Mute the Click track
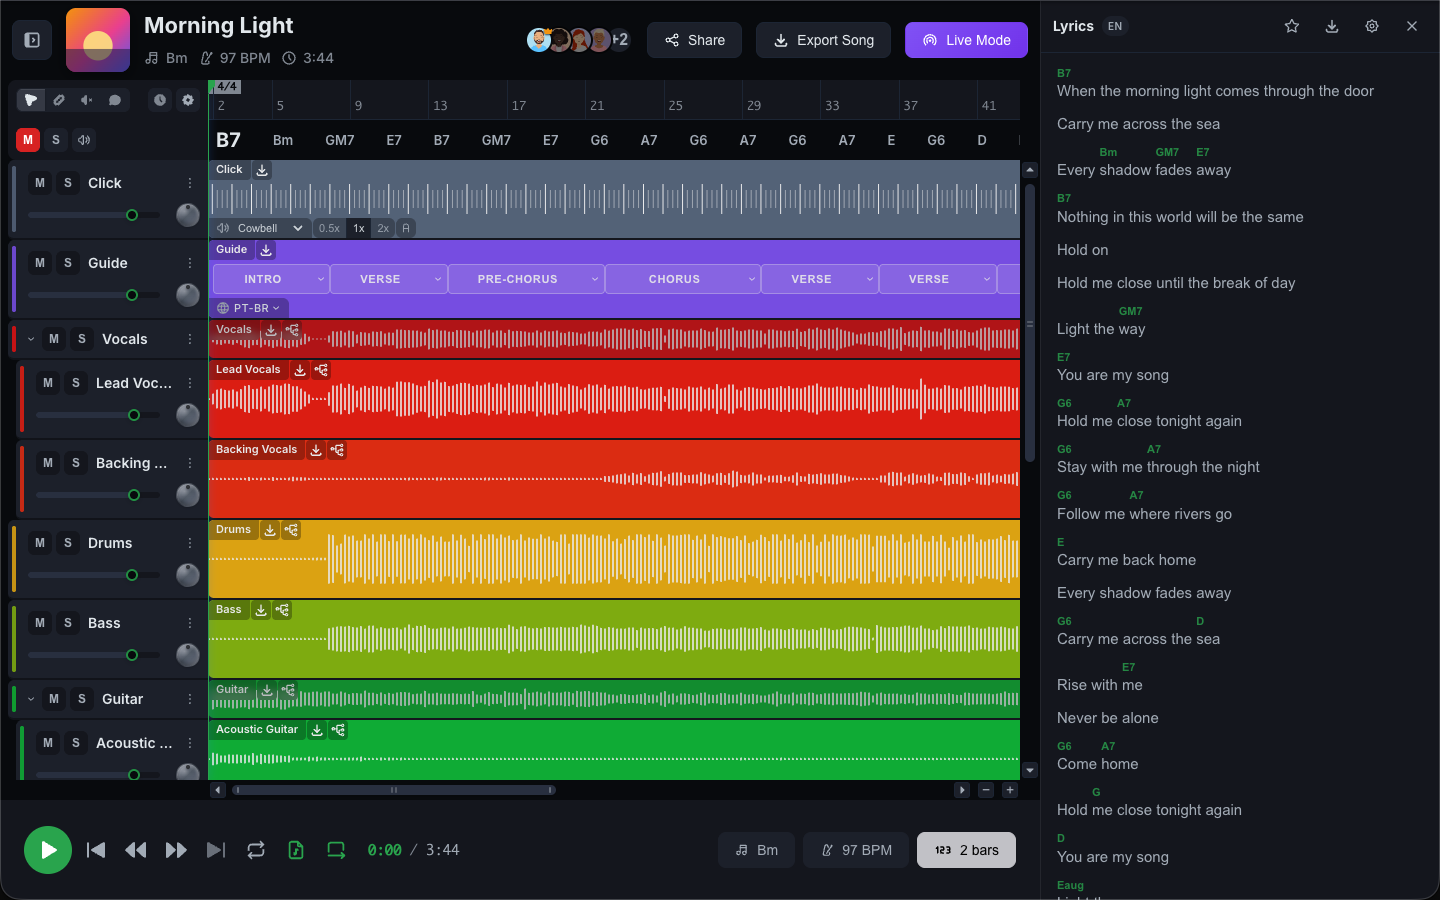Image resolution: width=1440 pixels, height=900 pixels. pyautogui.click(x=40, y=183)
